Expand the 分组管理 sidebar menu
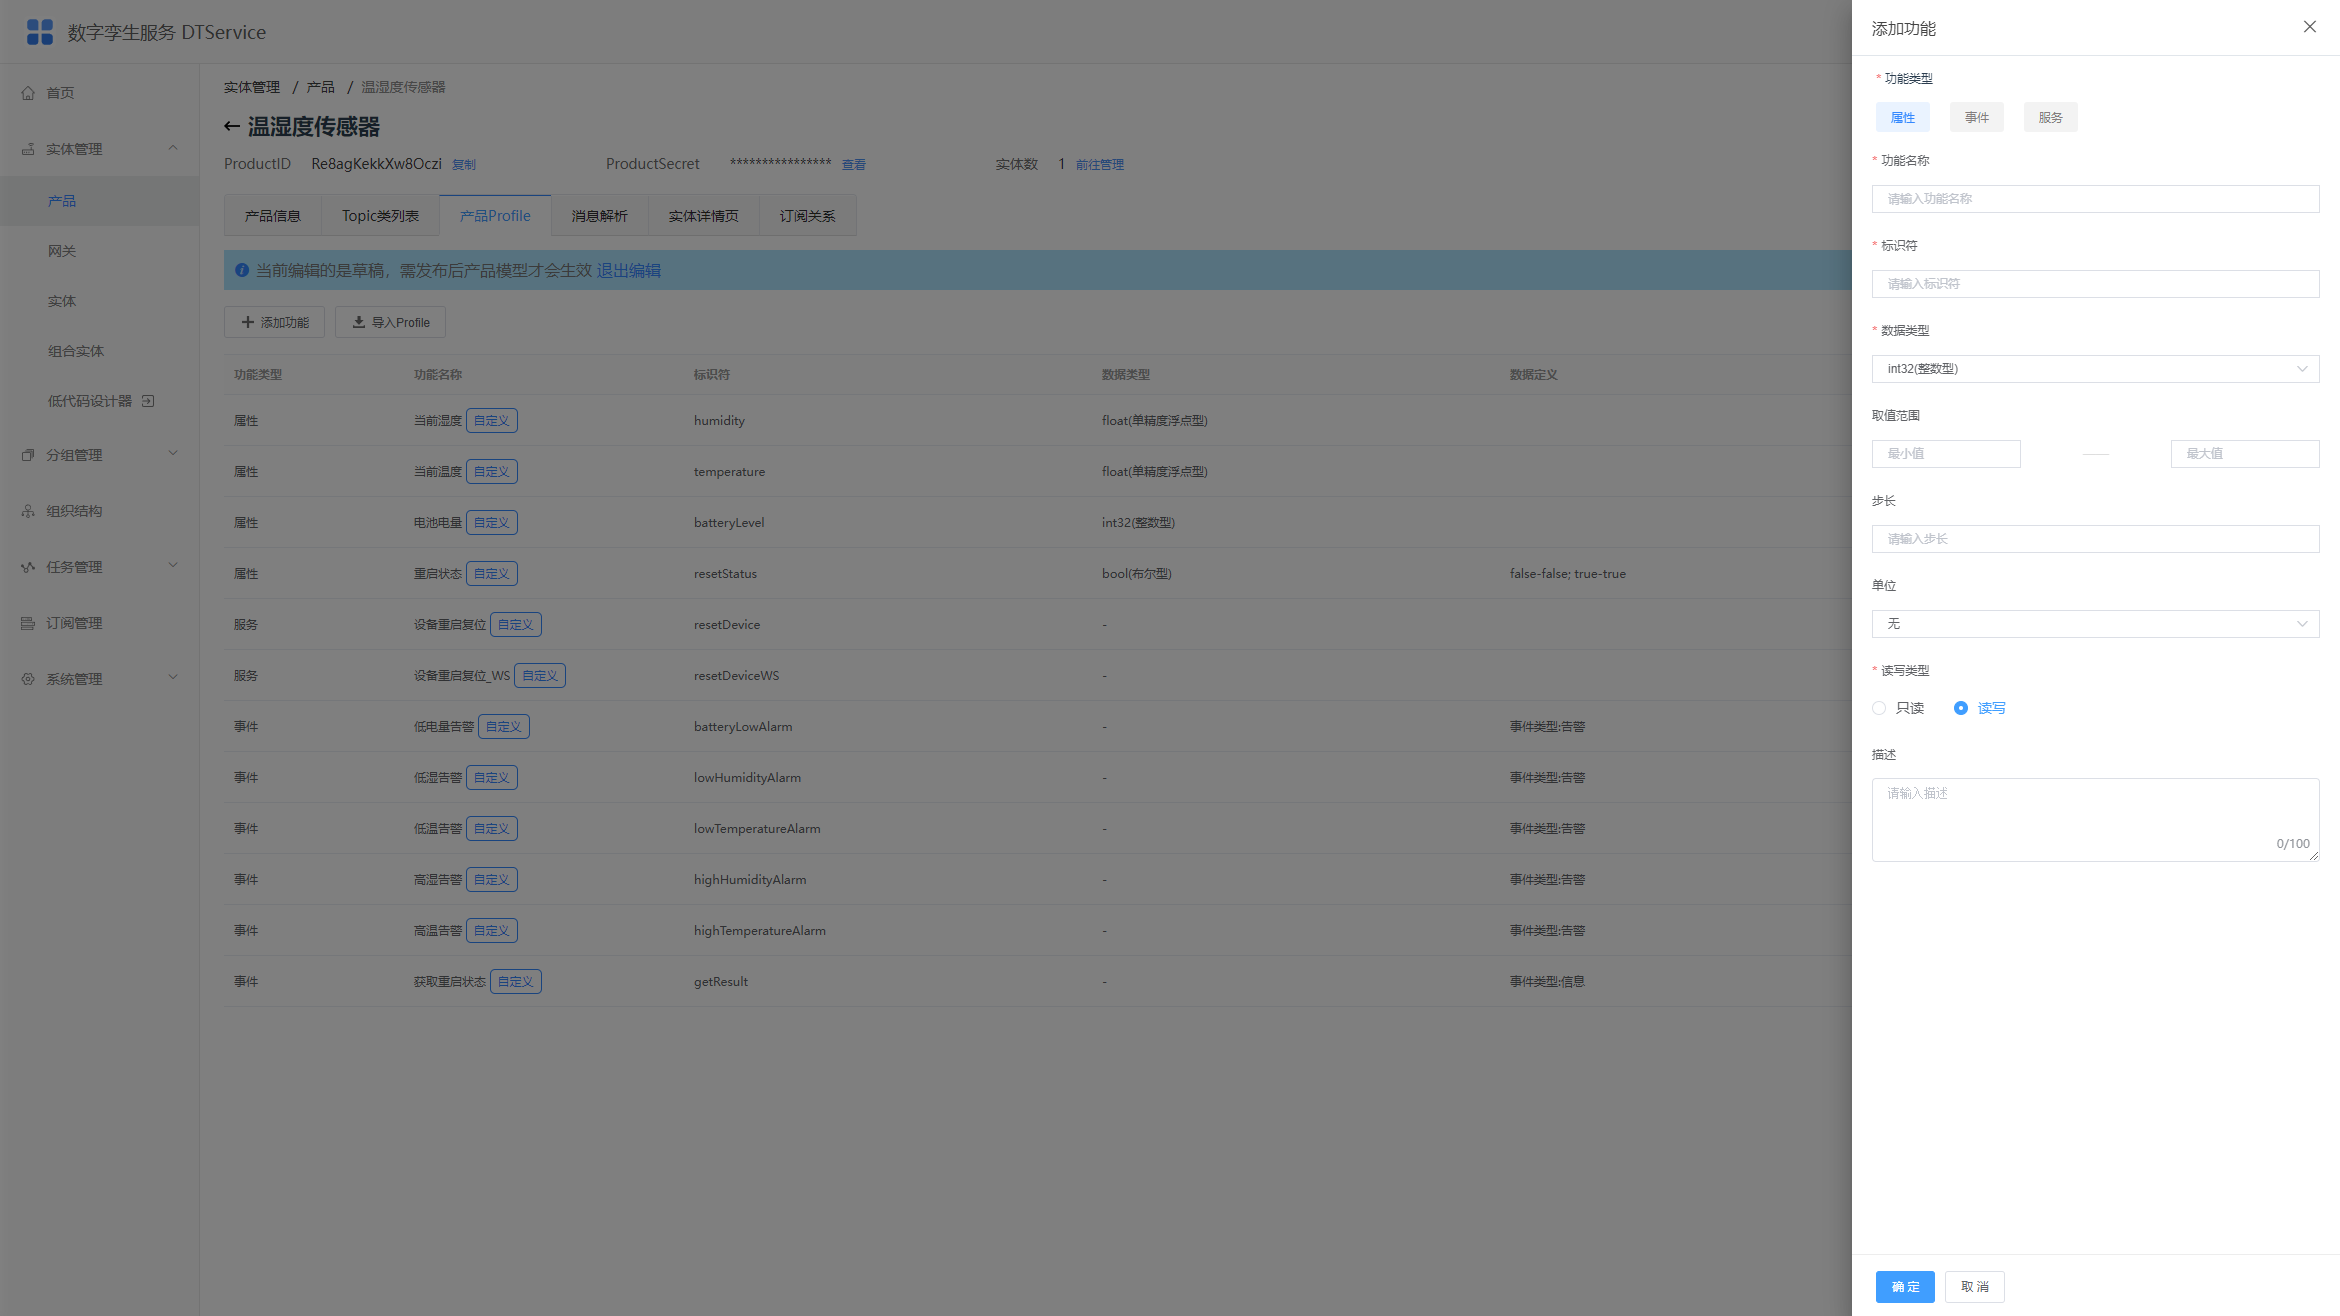The width and height of the screenshot is (2340, 1316). (100, 455)
